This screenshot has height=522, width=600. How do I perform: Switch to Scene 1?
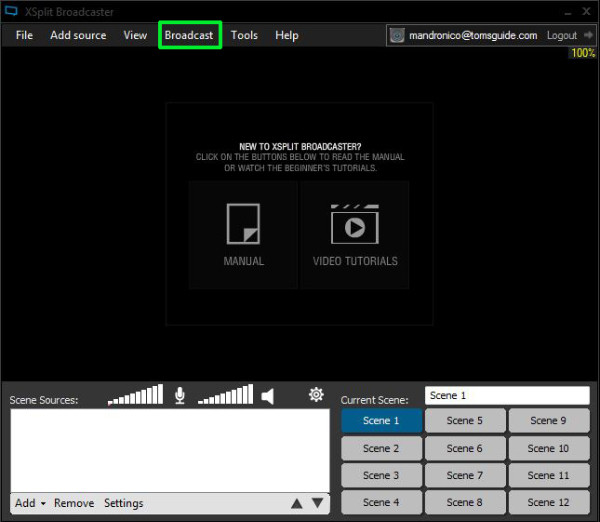click(381, 421)
